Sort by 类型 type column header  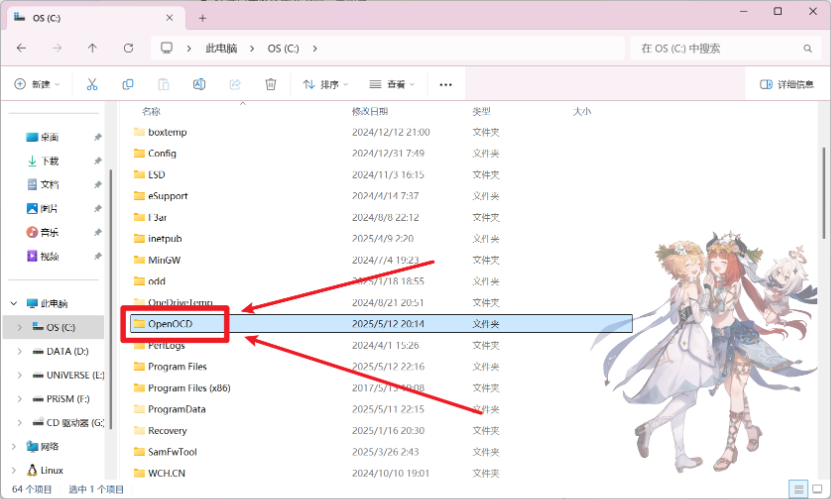tap(481, 111)
